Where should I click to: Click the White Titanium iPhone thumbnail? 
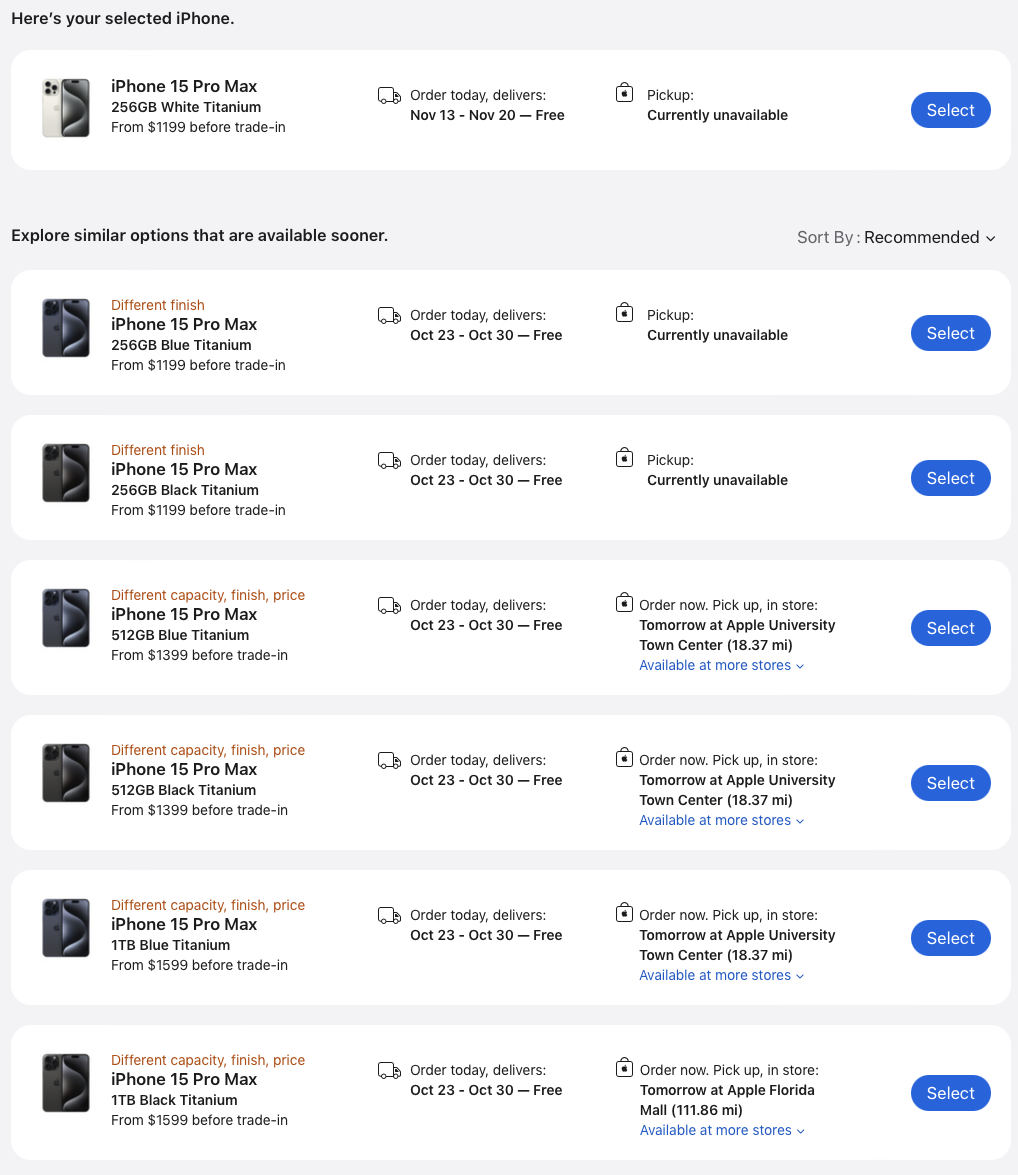pyautogui.click(x=66, y=108)
